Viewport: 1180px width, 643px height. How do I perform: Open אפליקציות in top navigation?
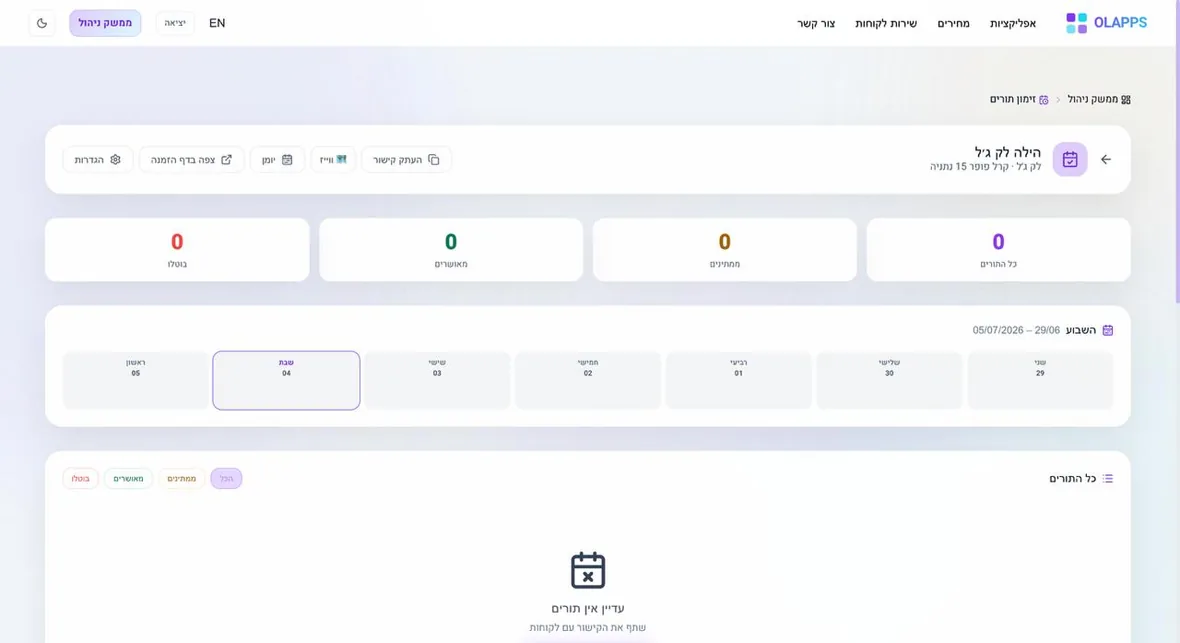[1013, 23]
